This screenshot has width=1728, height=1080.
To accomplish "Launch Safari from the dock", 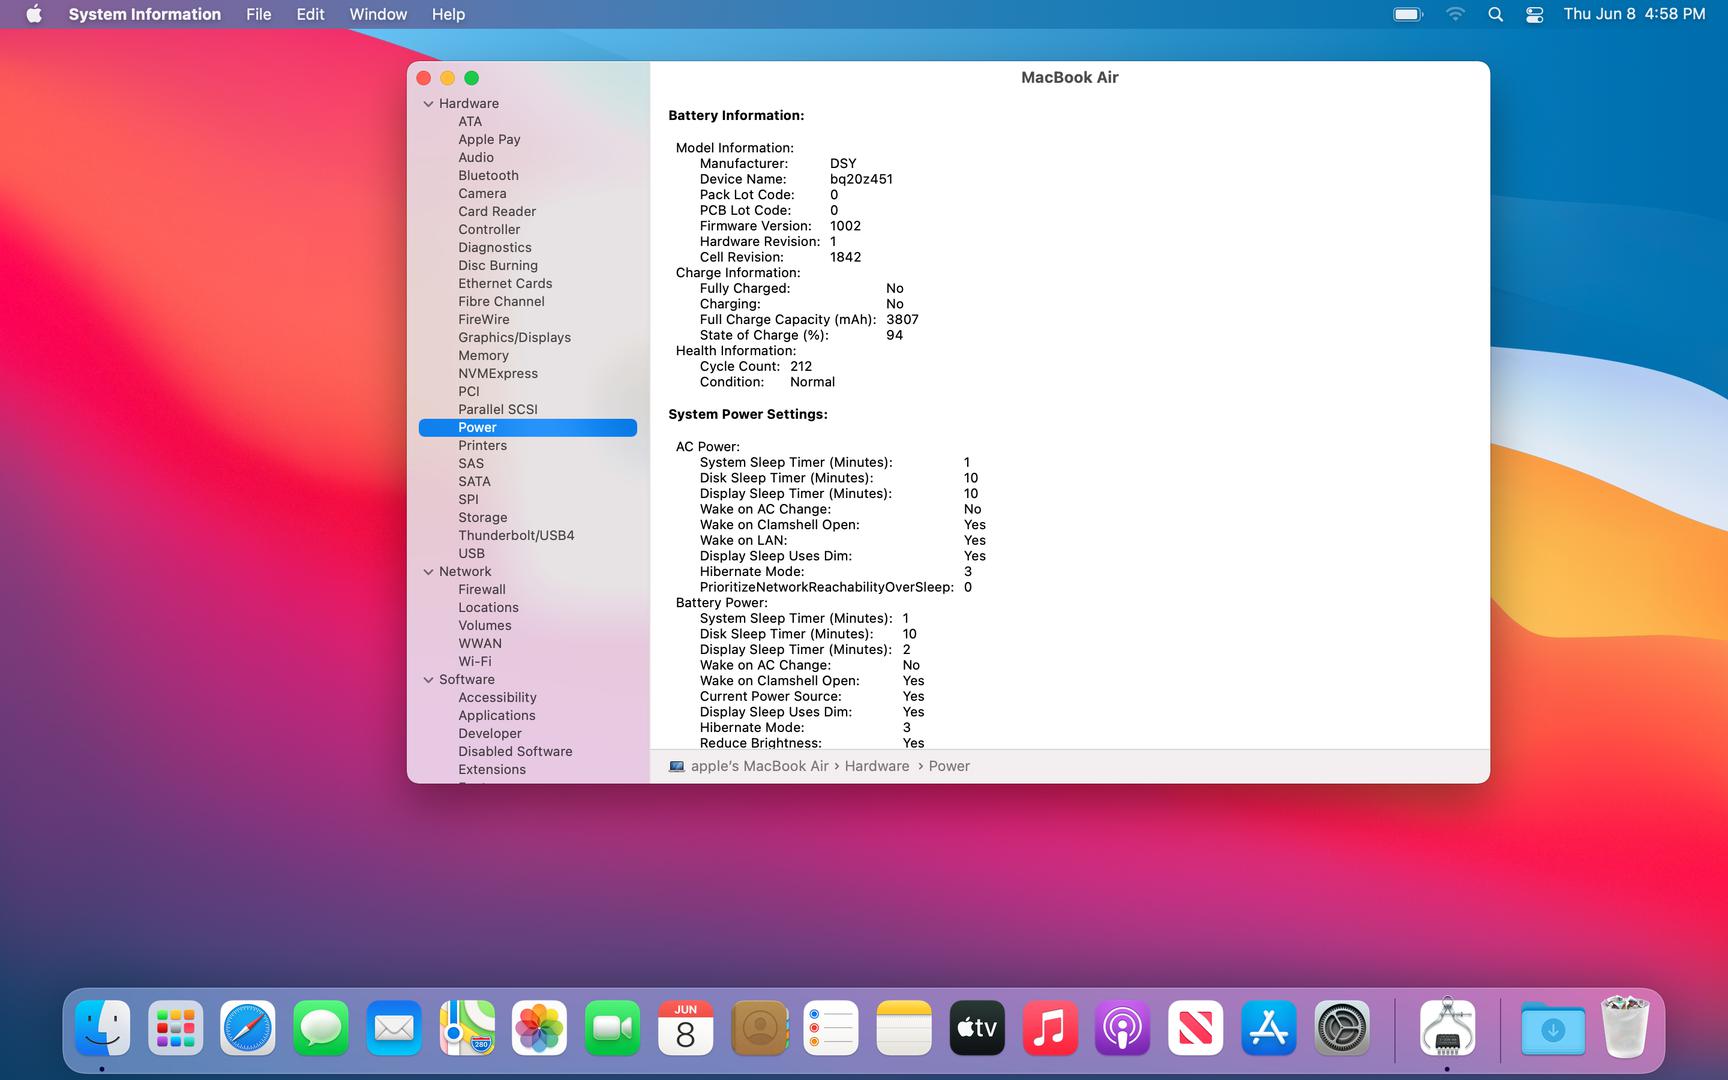I will coord(248,1028).
